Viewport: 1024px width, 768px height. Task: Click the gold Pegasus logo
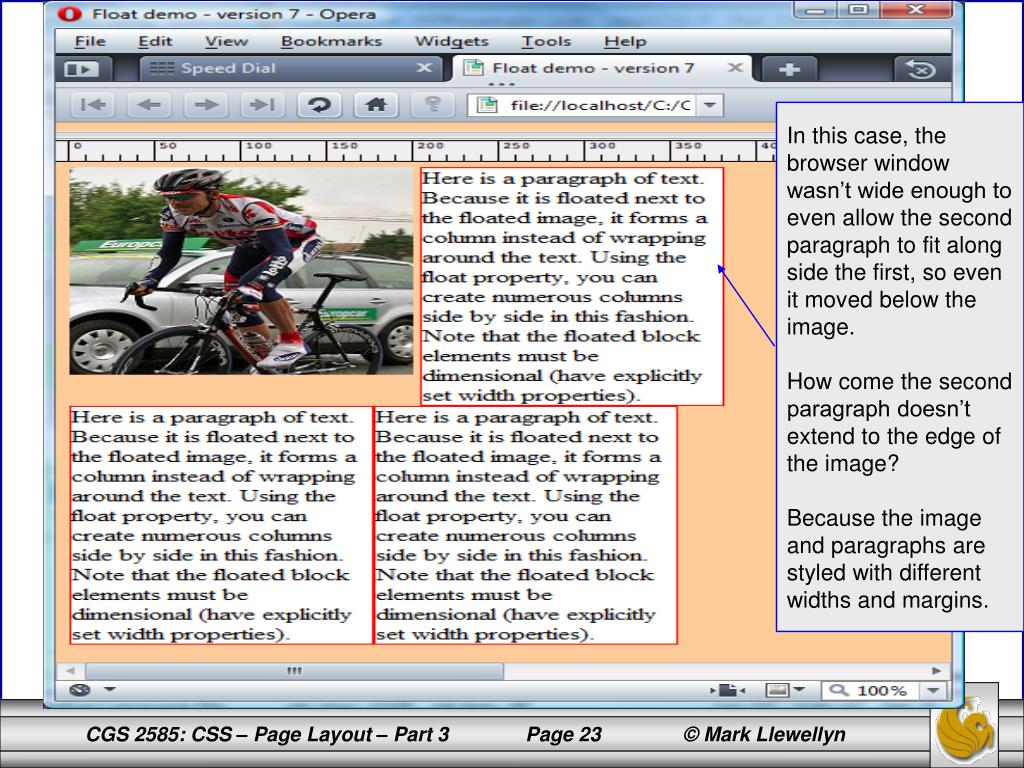tap(965, 730)
